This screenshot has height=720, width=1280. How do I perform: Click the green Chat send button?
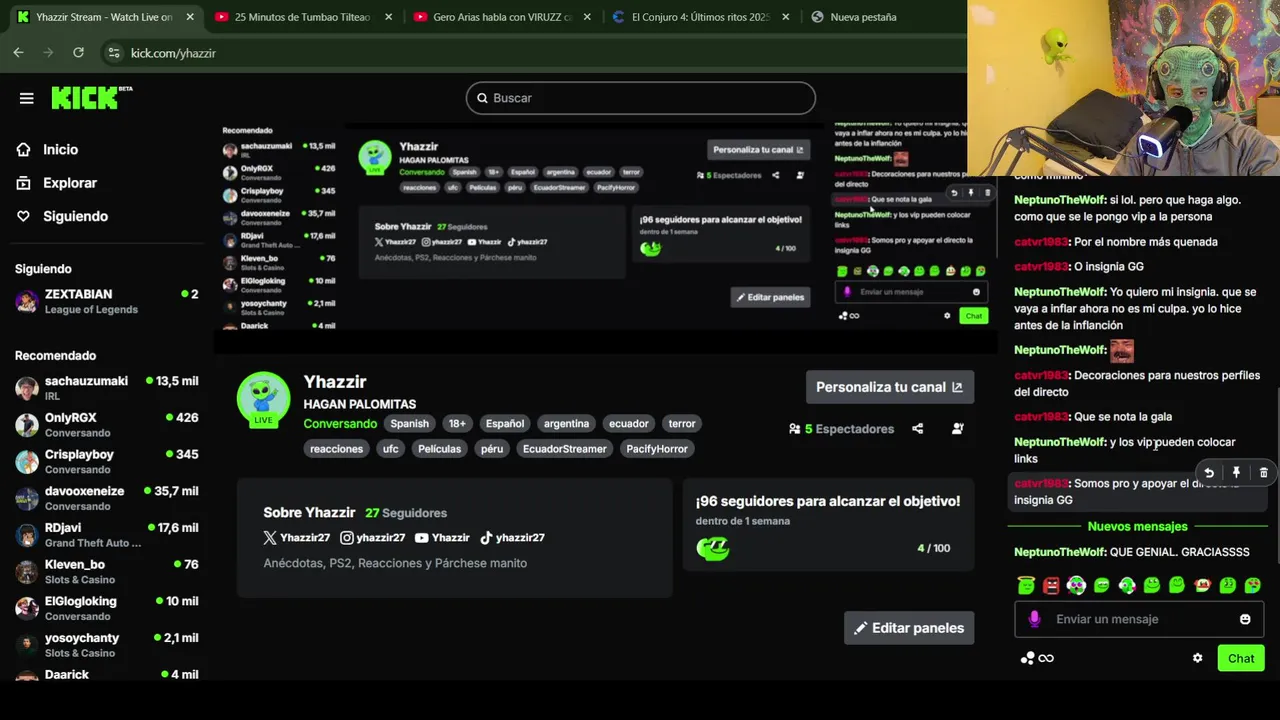point(1241,658)
